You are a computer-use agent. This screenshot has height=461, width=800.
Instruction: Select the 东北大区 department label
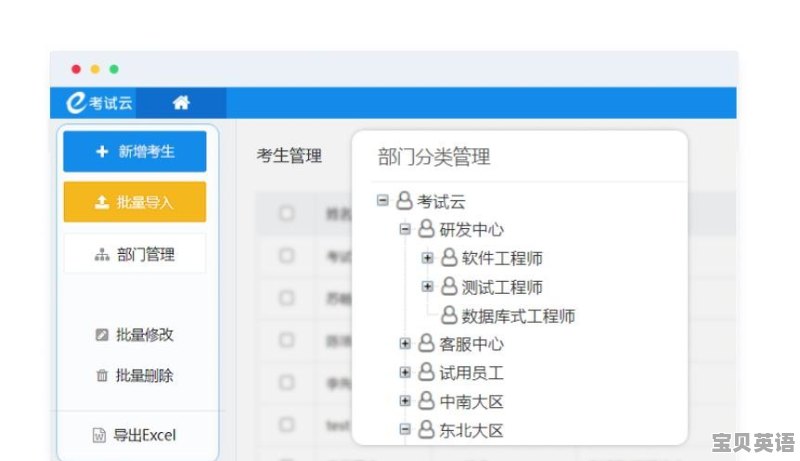click(471, 430)
